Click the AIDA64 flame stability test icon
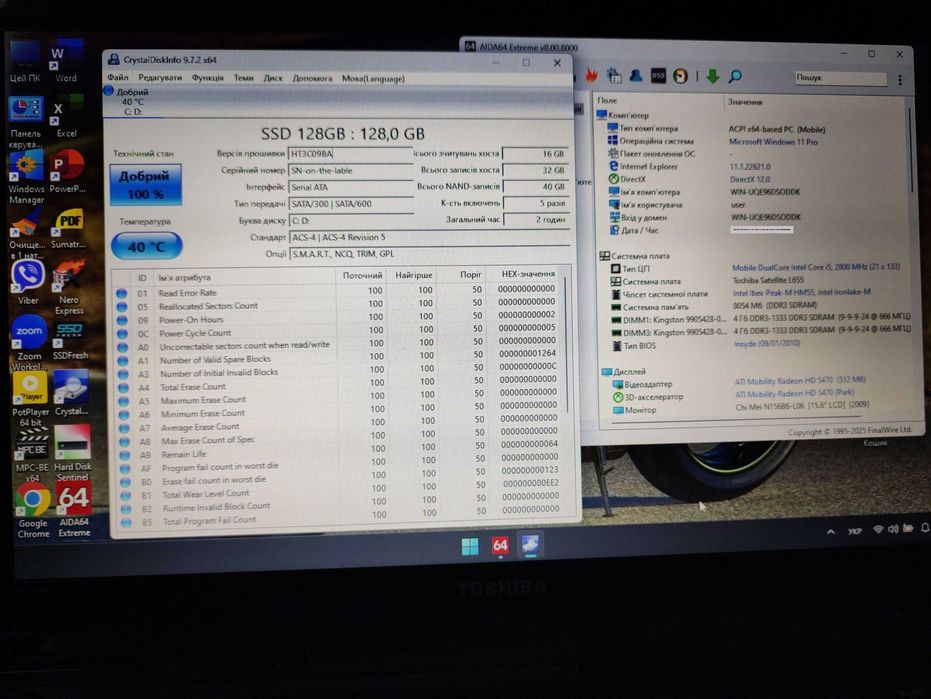Screen dimensions: 931x699 coord(591,75)
